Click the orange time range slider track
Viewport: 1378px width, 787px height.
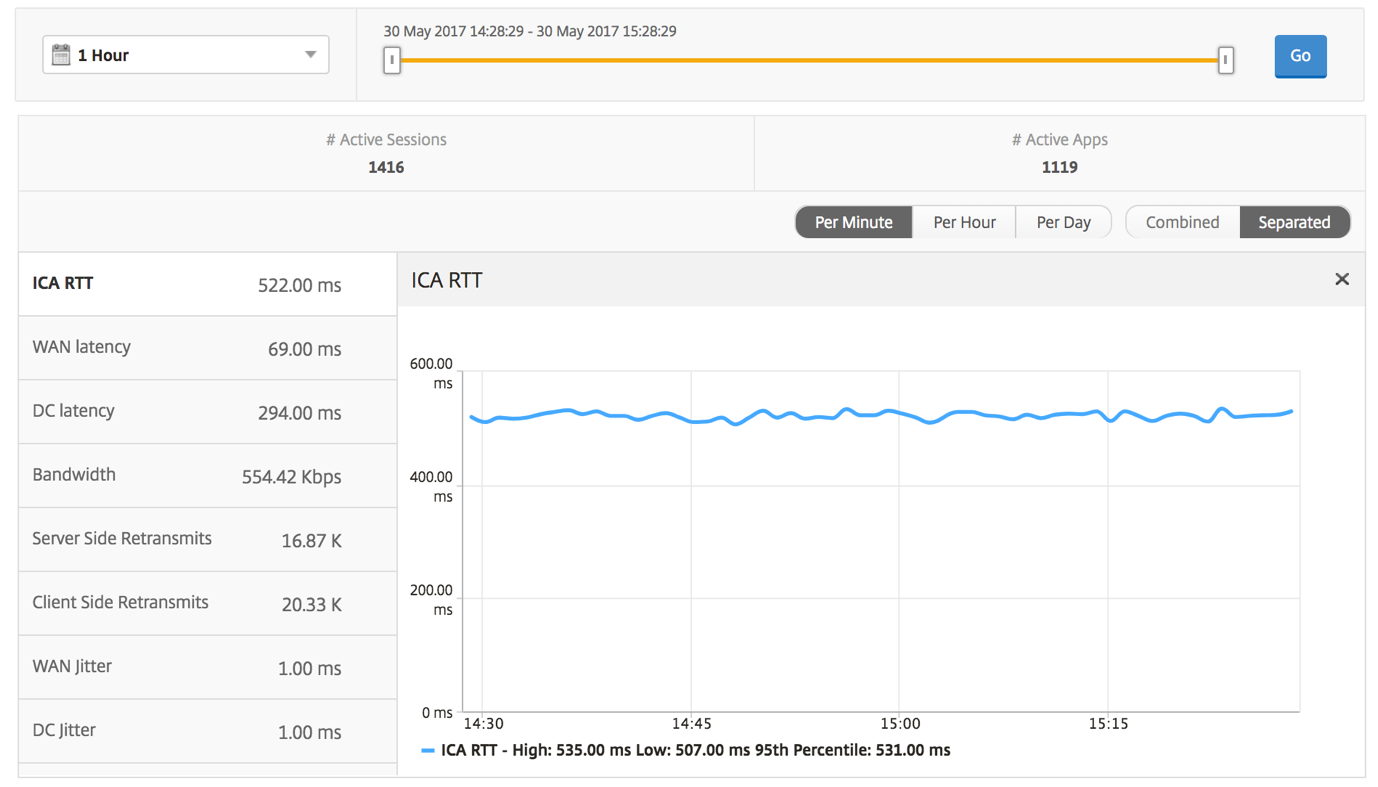(x=808, y=60)
